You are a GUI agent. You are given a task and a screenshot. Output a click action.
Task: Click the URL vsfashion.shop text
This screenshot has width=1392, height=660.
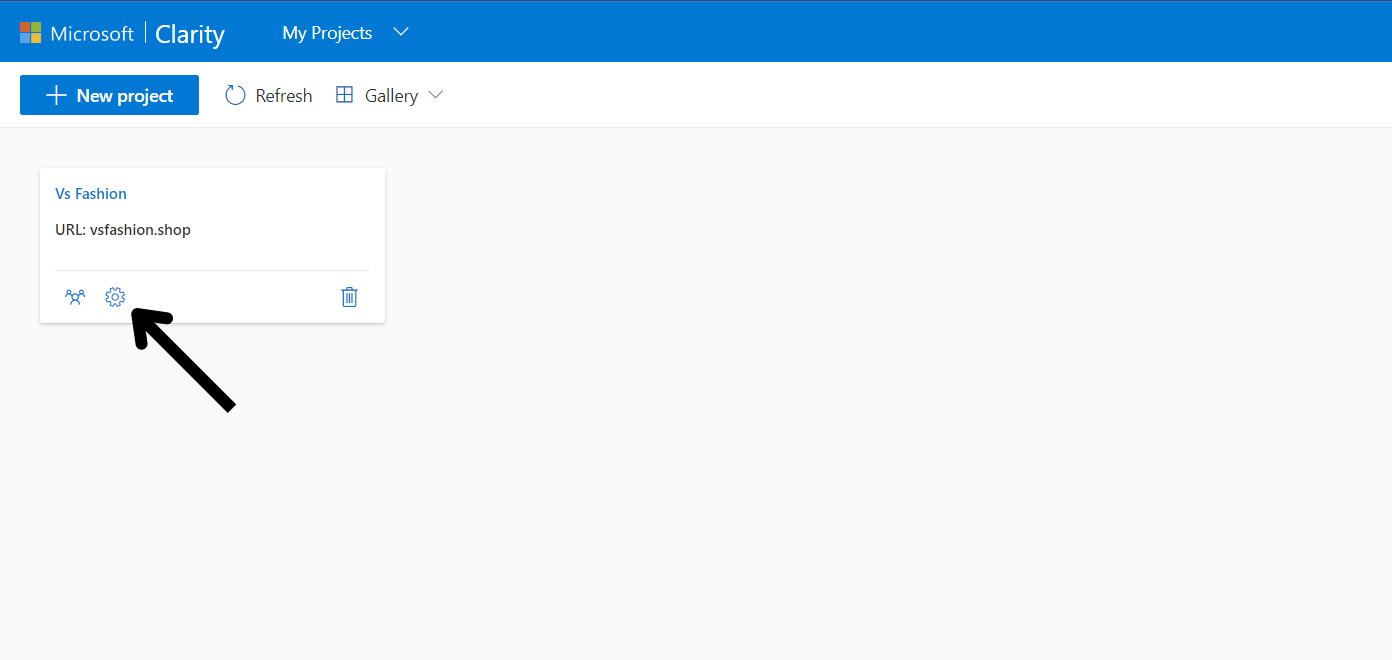(123, 230)
